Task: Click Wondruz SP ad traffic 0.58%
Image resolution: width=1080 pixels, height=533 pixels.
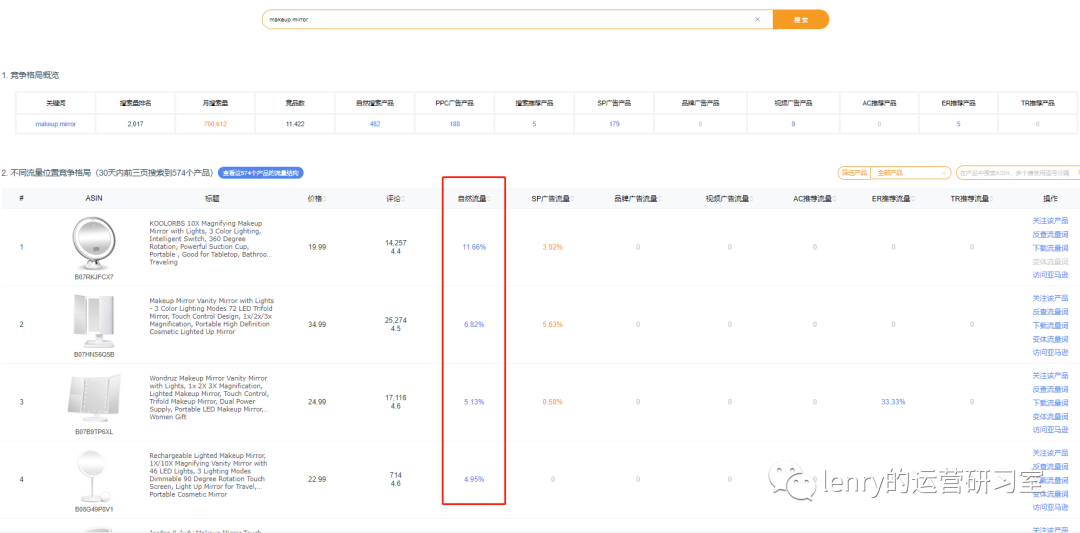Action: click(x=552, y=401)
